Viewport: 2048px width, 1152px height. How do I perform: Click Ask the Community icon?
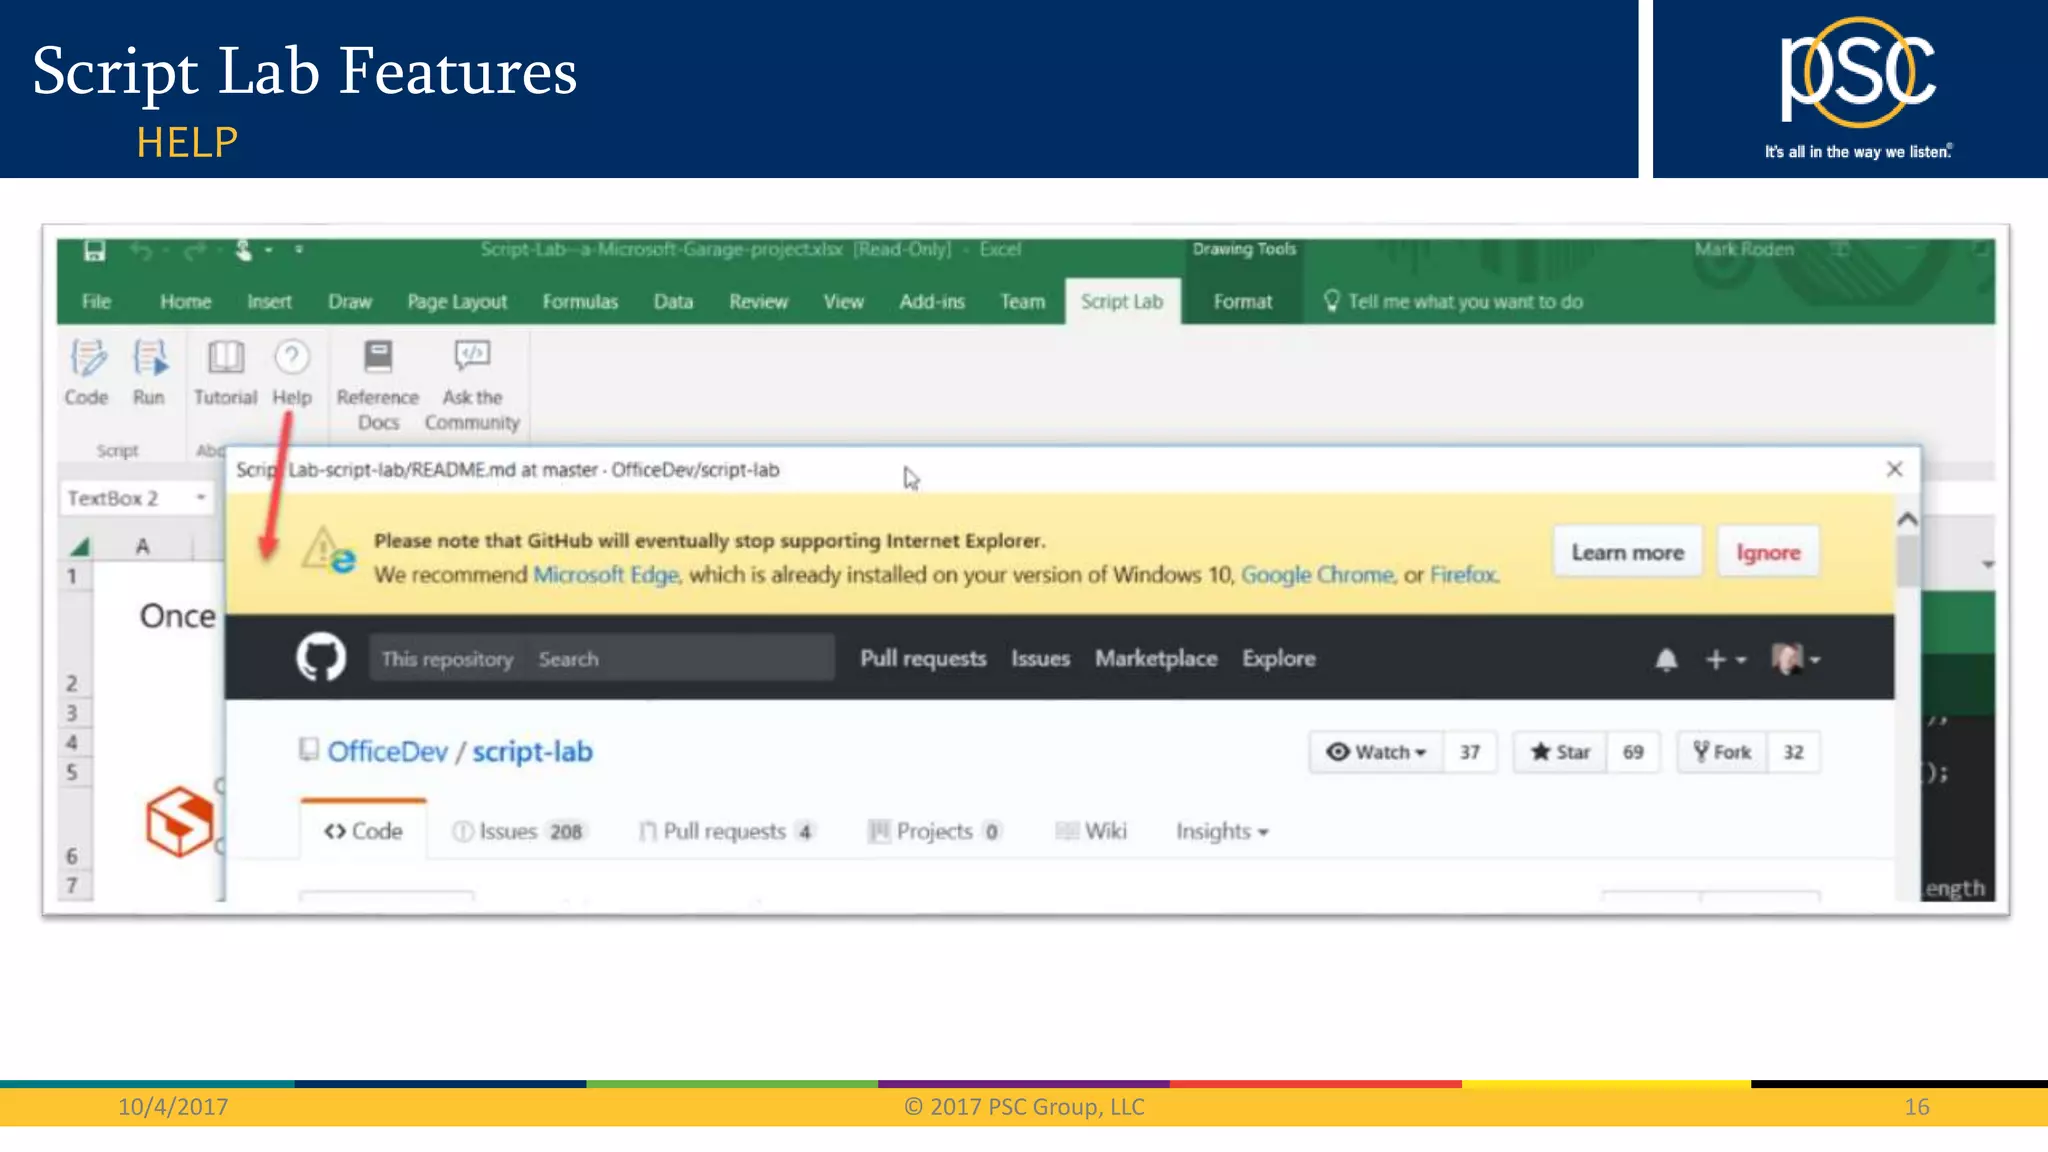(x=472, y=355)
